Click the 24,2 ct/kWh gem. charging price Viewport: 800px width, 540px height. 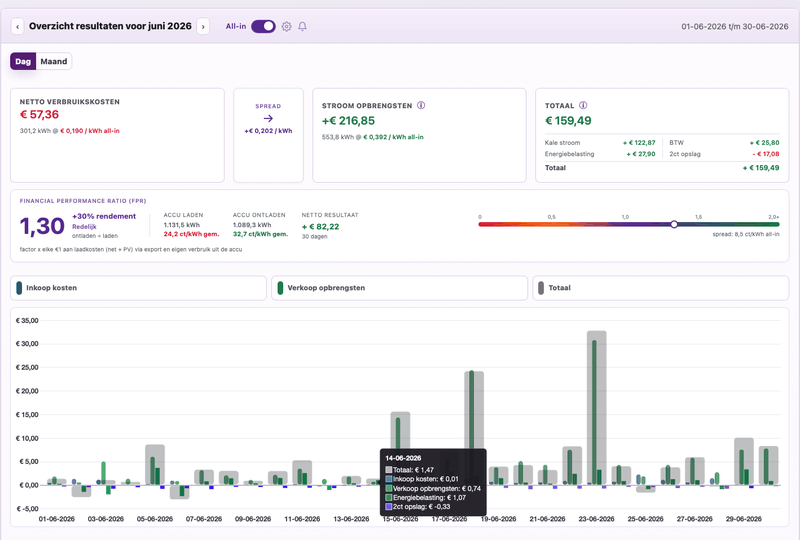191,234
